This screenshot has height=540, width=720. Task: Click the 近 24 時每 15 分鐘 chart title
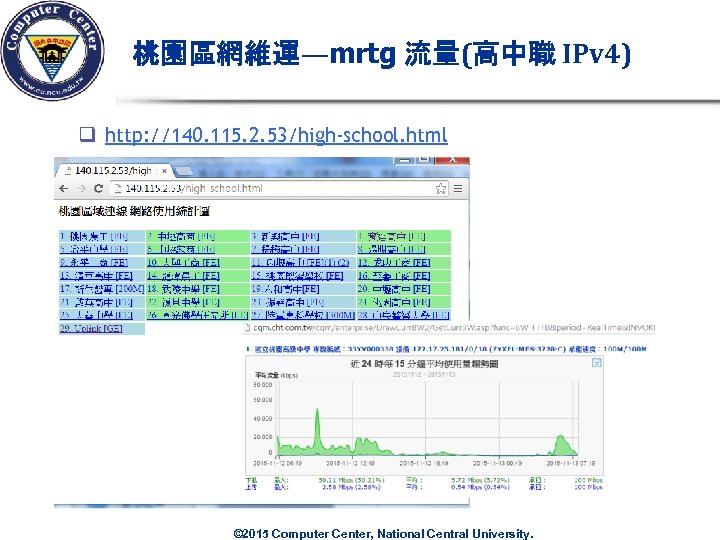424,364
